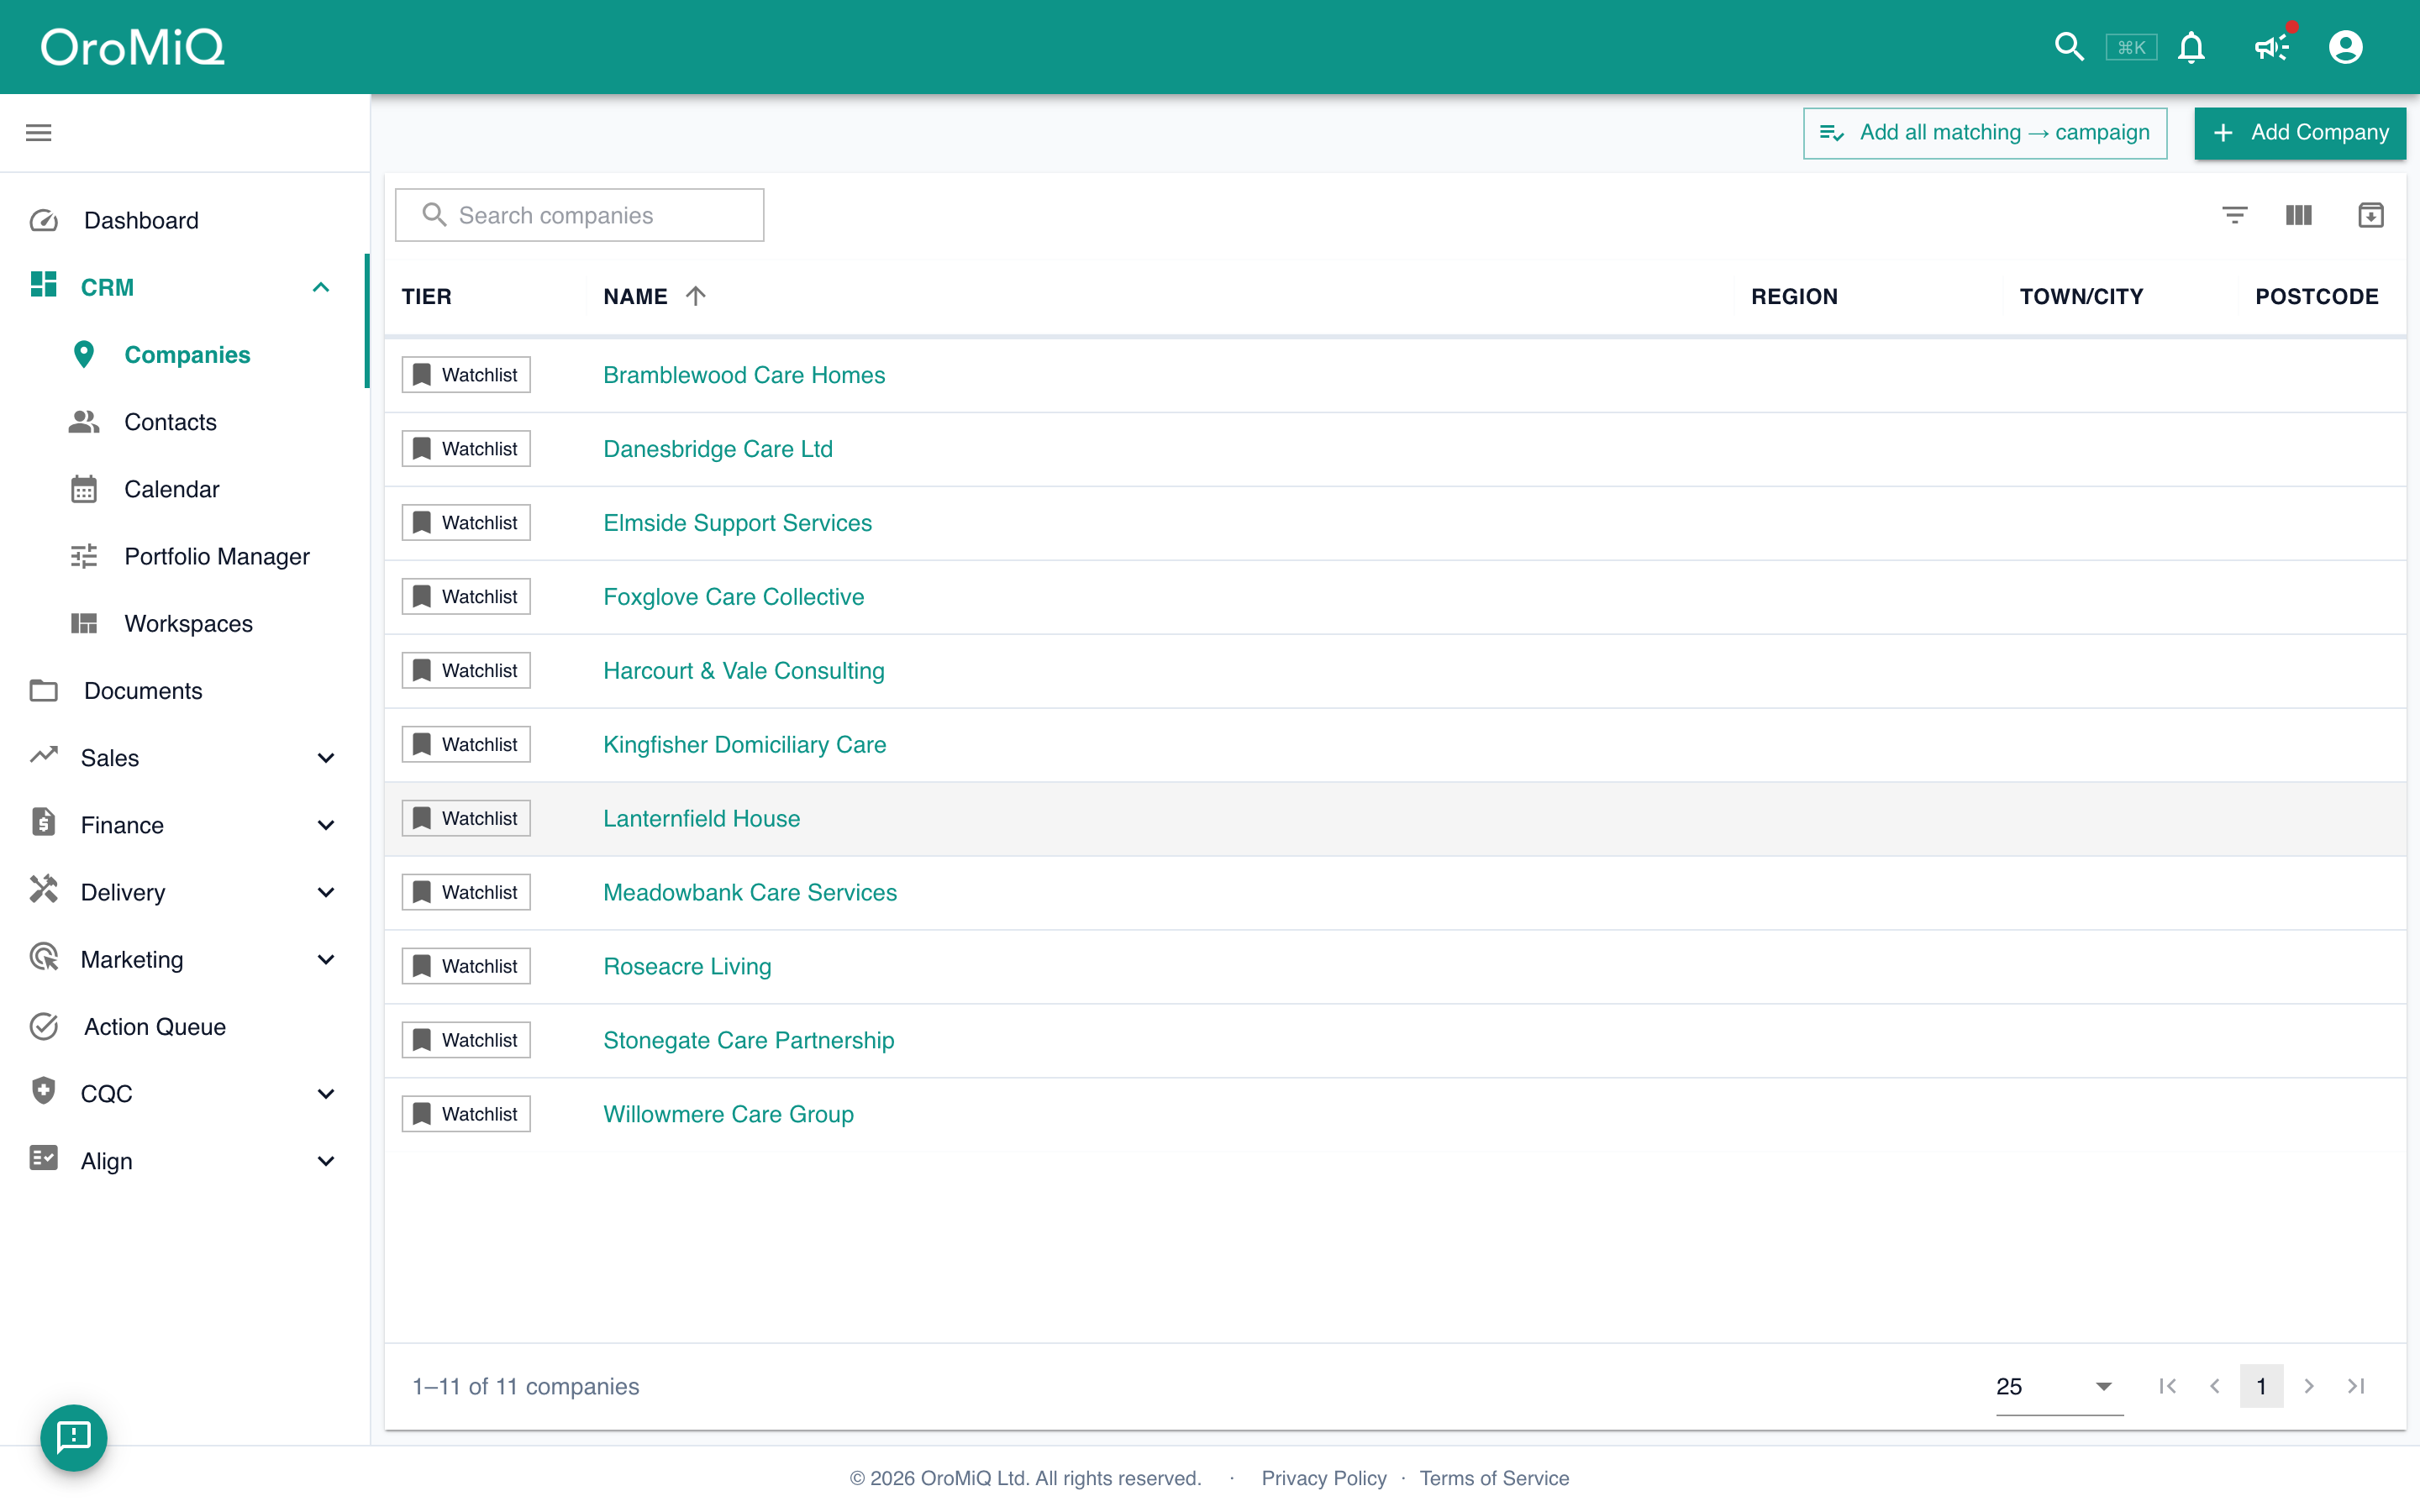Click the CQC shield icon
The width and height of the screenshot is (2420, 1512).
[43, 1091]
